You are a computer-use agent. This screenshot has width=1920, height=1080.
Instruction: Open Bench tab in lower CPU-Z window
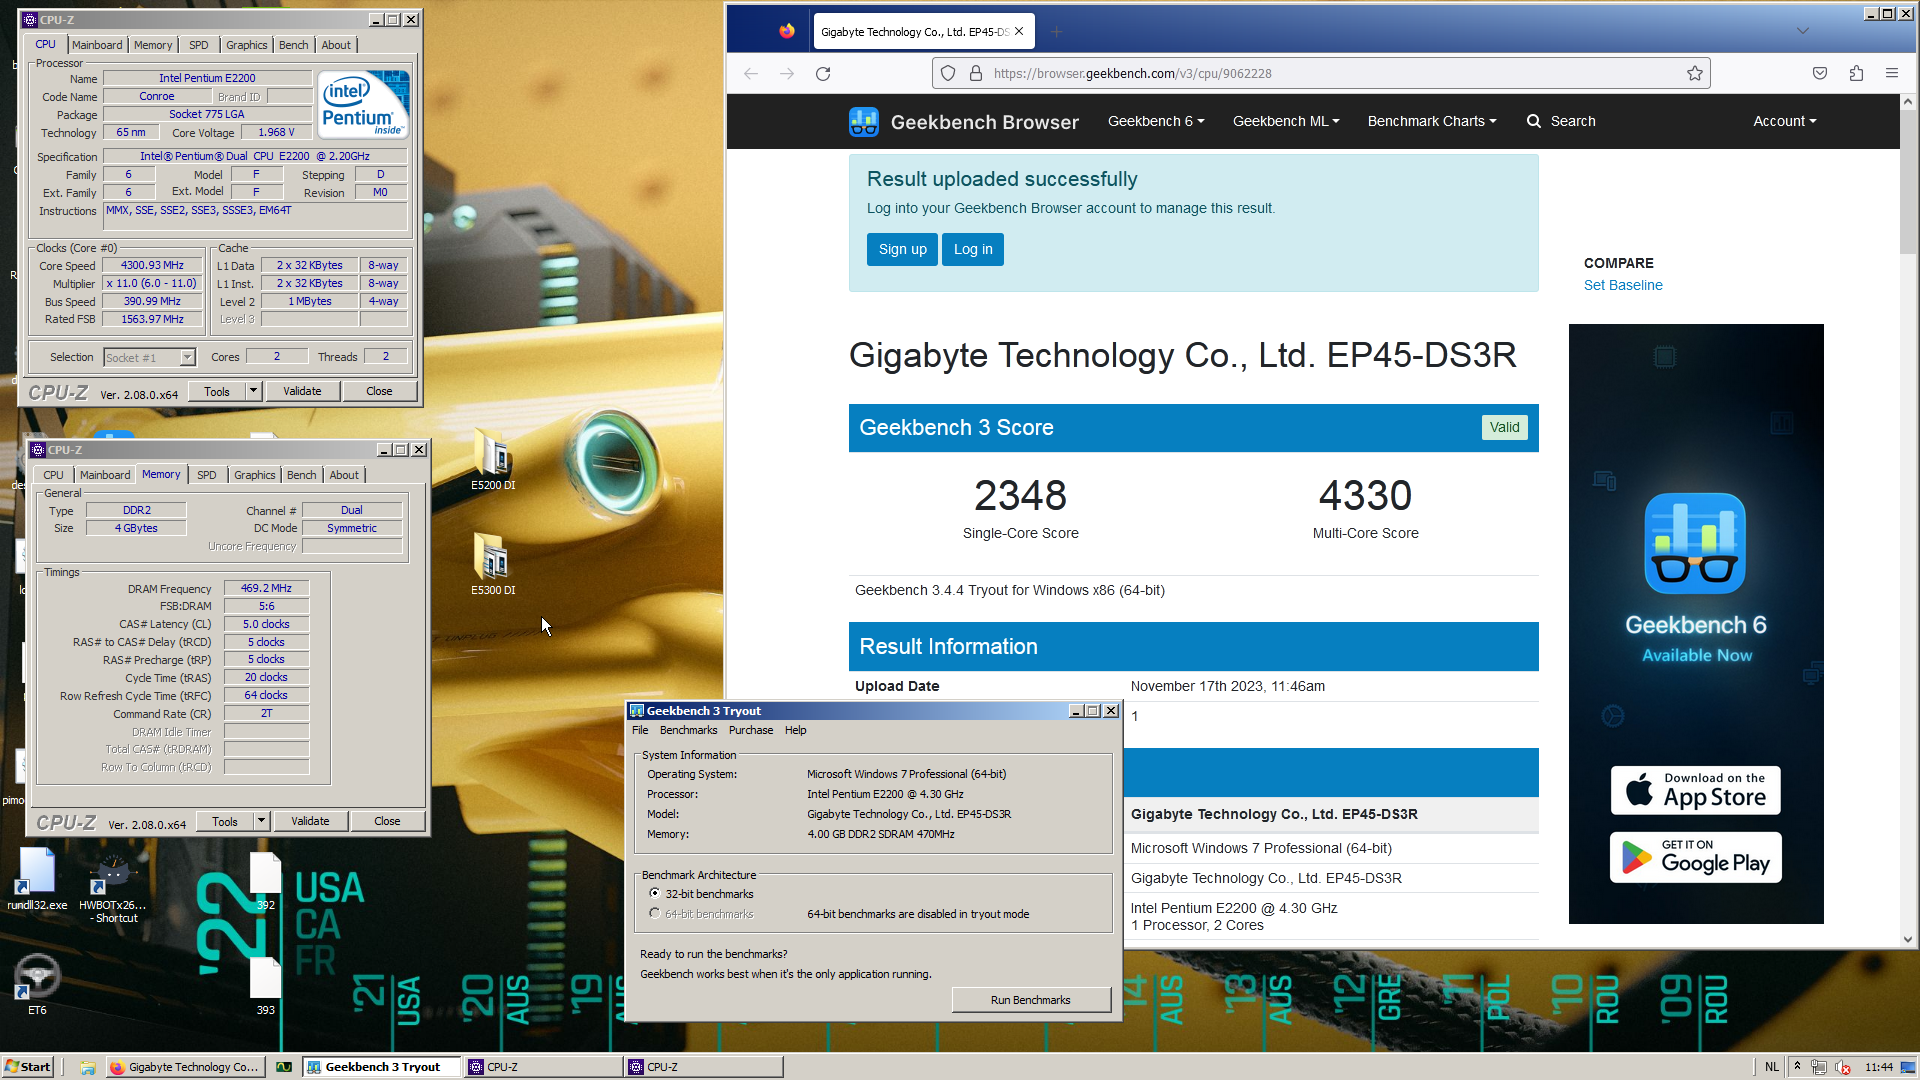point(301,475)
